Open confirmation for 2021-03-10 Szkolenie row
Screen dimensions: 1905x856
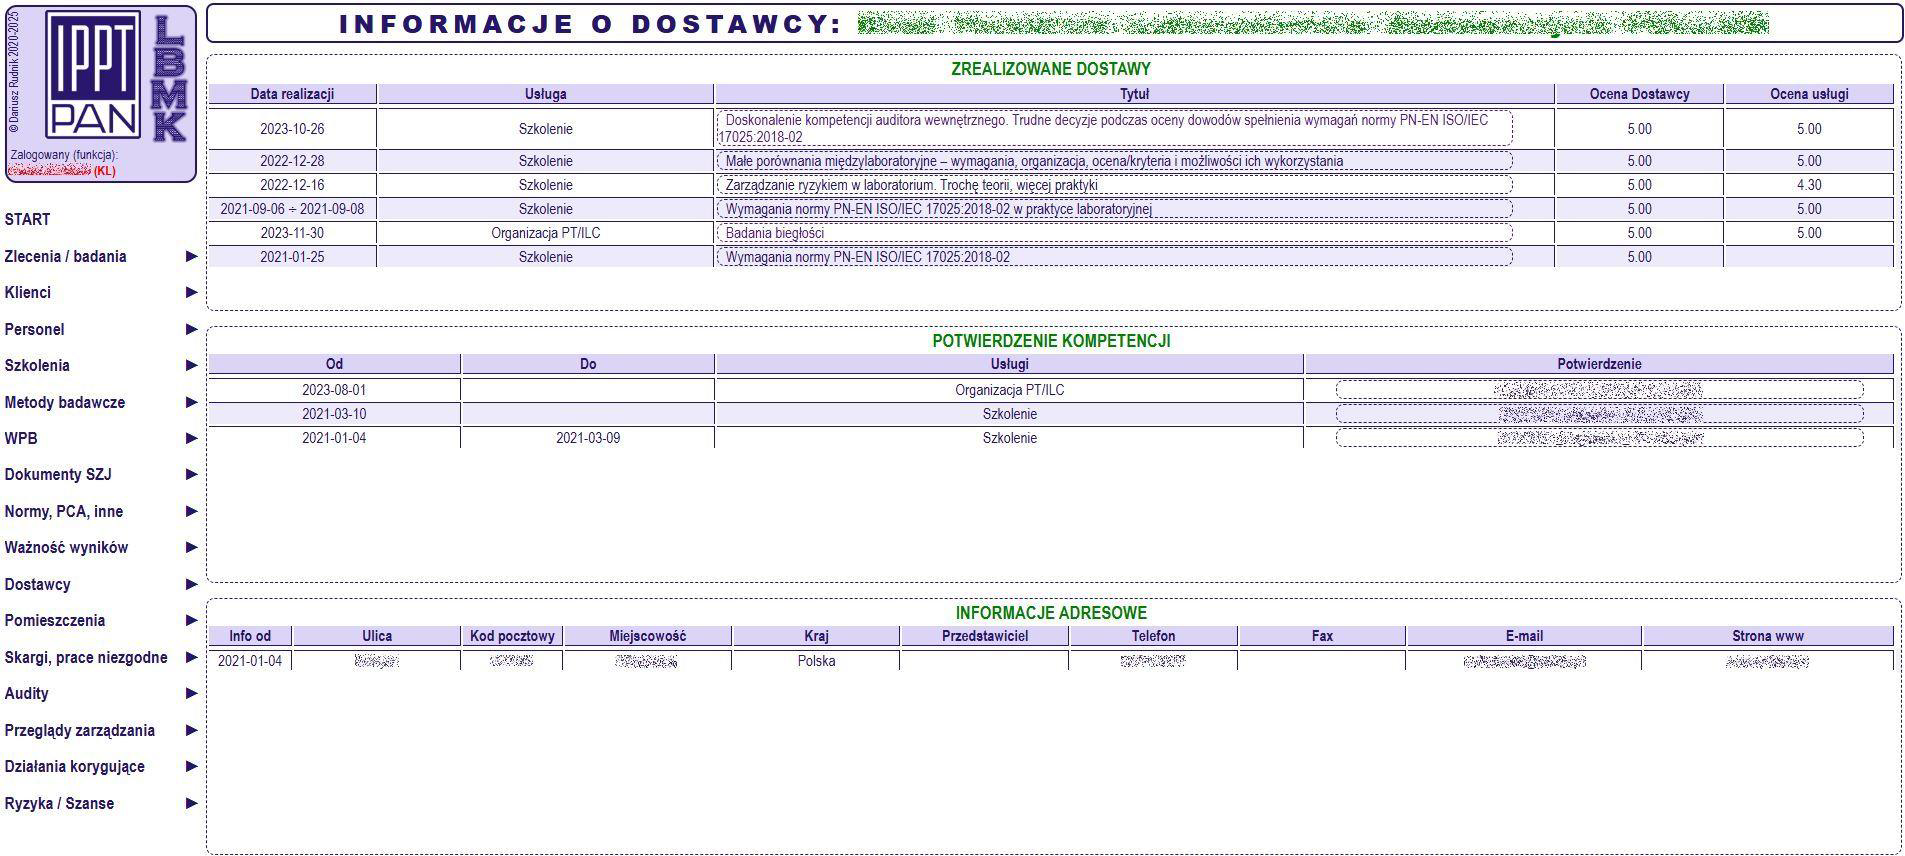coord(1599,414)
